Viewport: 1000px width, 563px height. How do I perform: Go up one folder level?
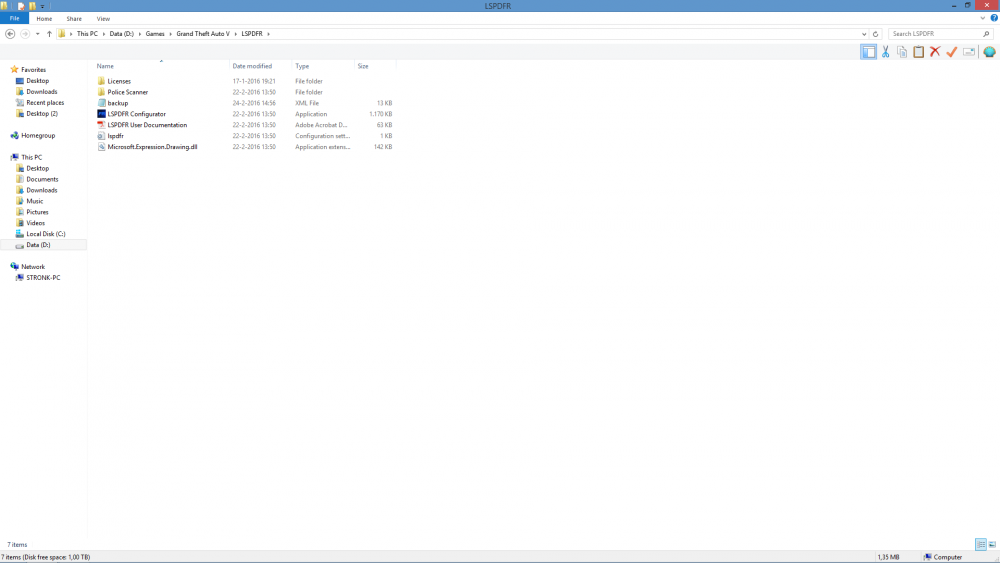pyautogui.click(x=49, y=34)
